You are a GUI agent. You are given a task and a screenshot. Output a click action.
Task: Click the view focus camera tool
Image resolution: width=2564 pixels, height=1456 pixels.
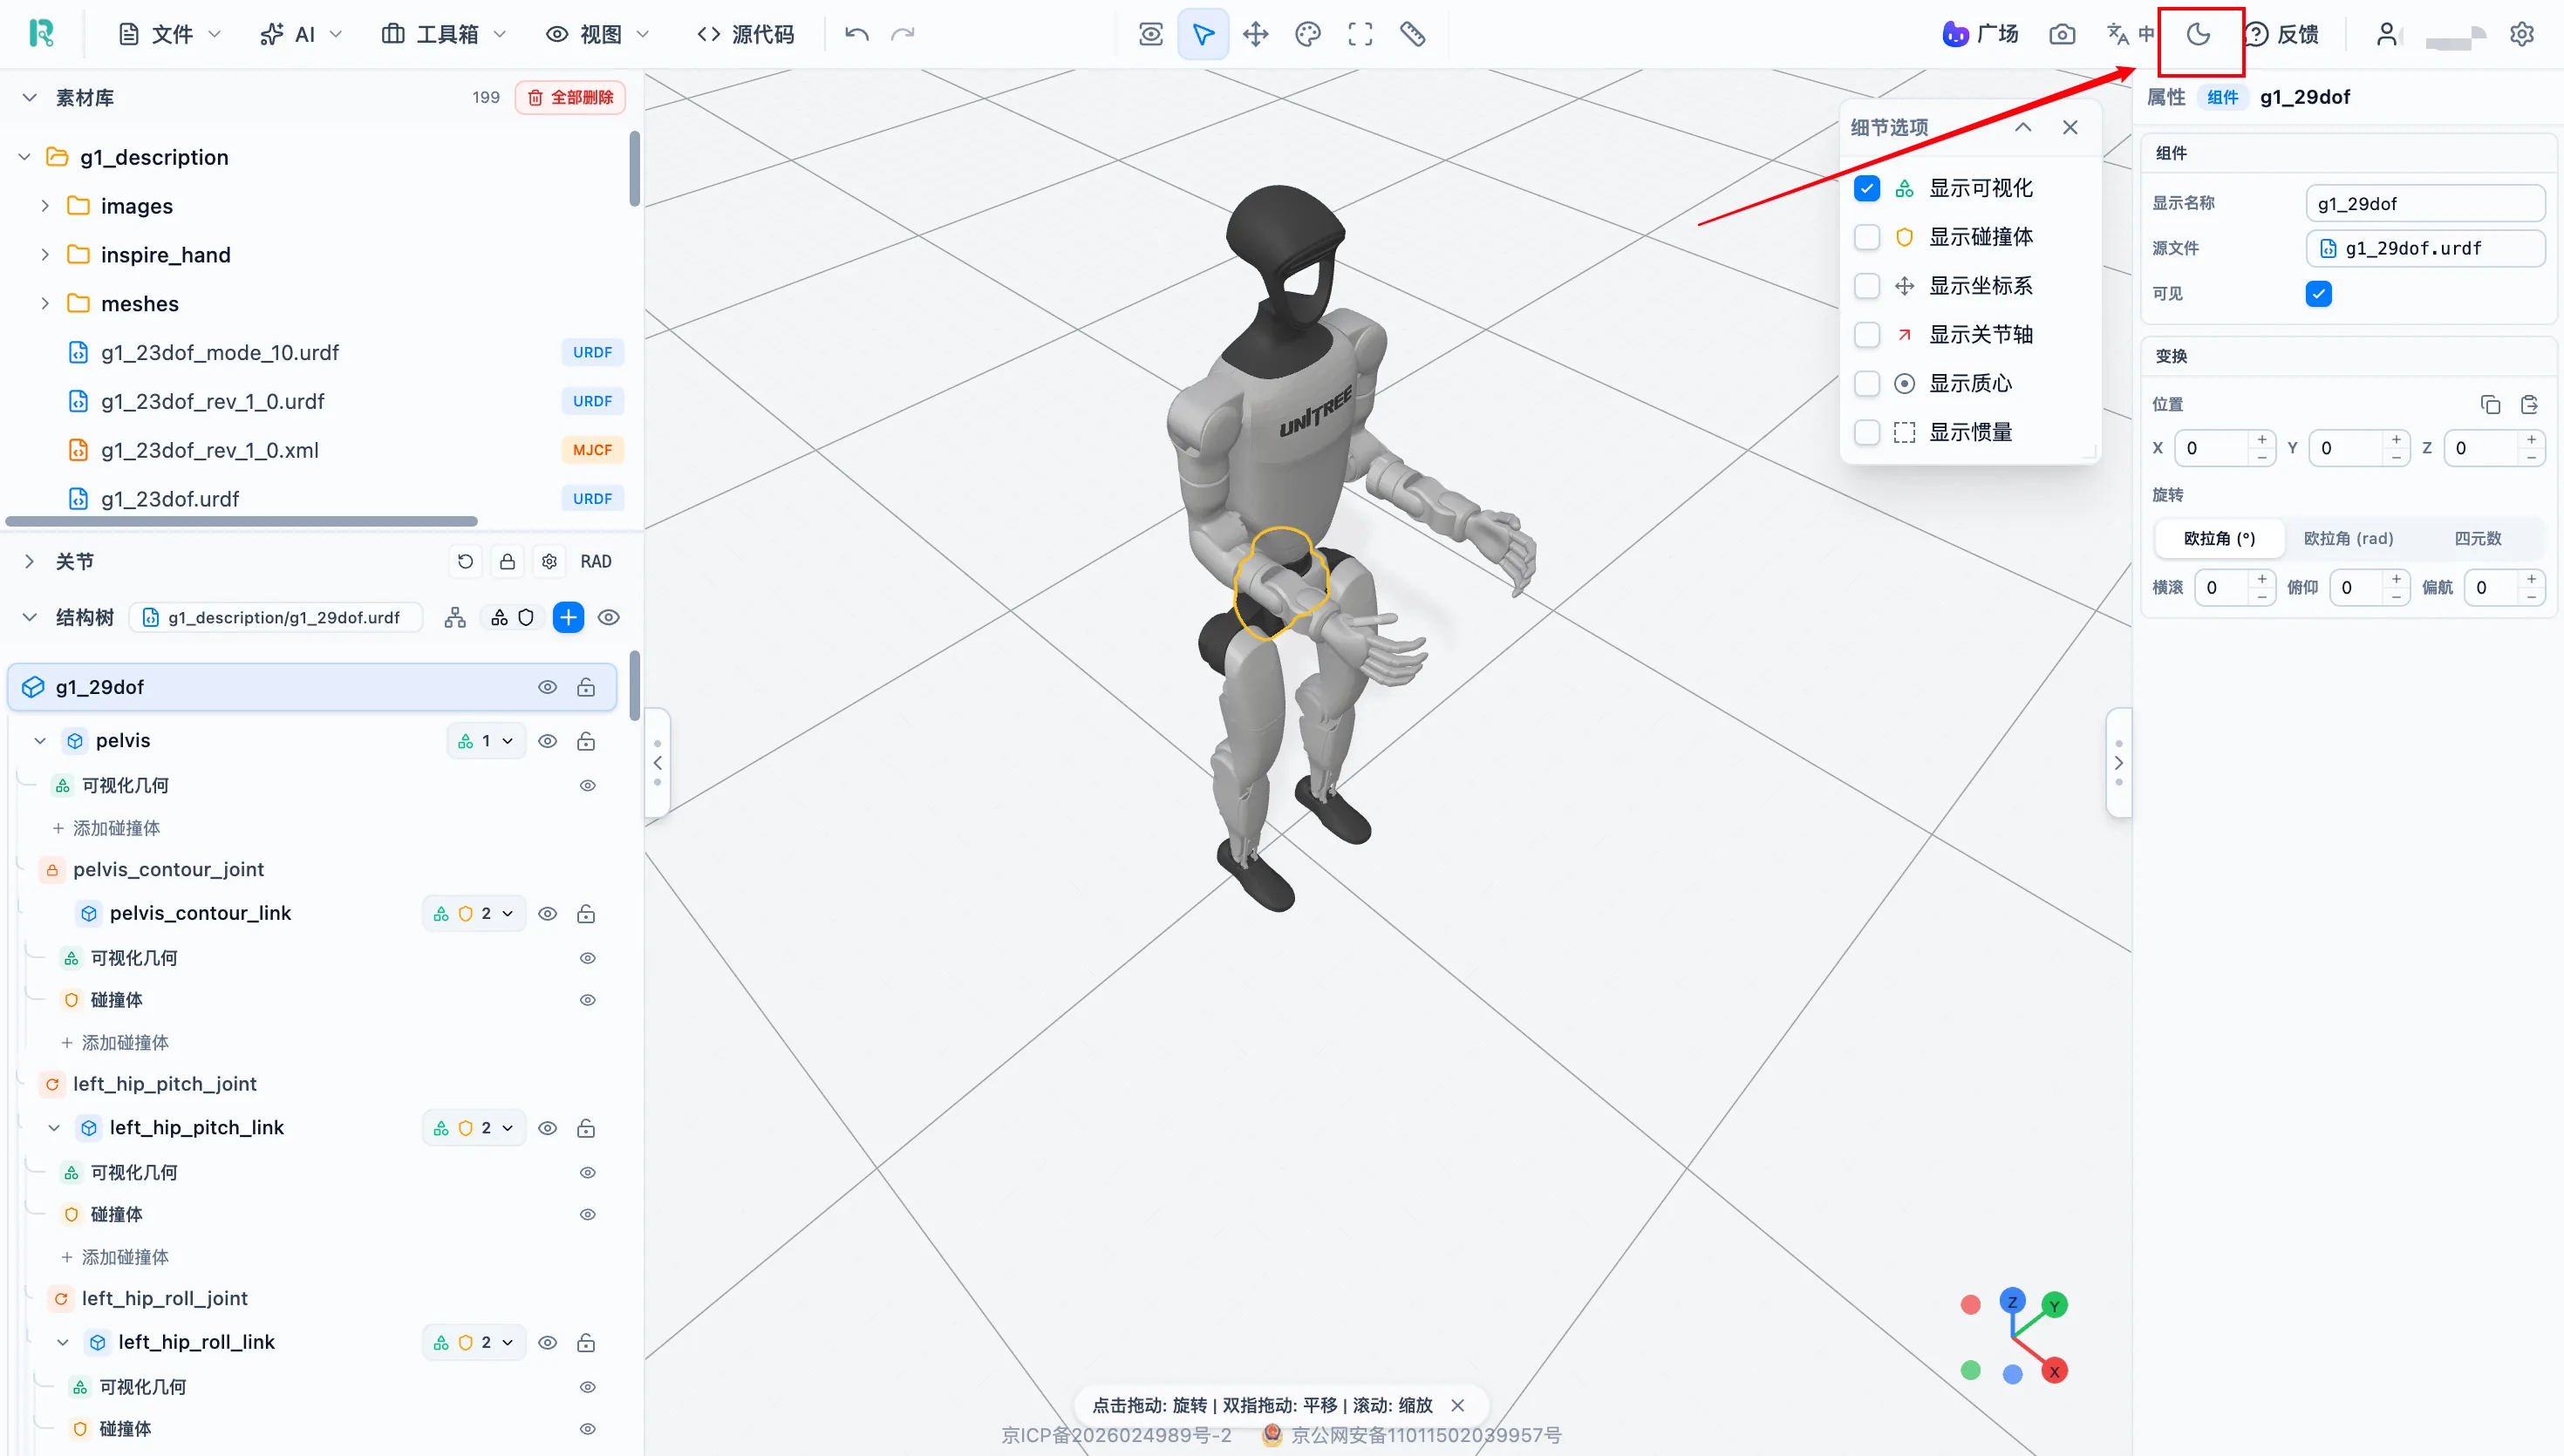pos(1151,34)
